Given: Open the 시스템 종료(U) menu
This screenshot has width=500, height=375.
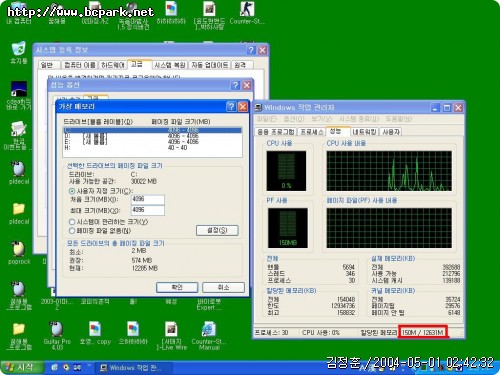Looking at the screenshot, I should 359,119.
